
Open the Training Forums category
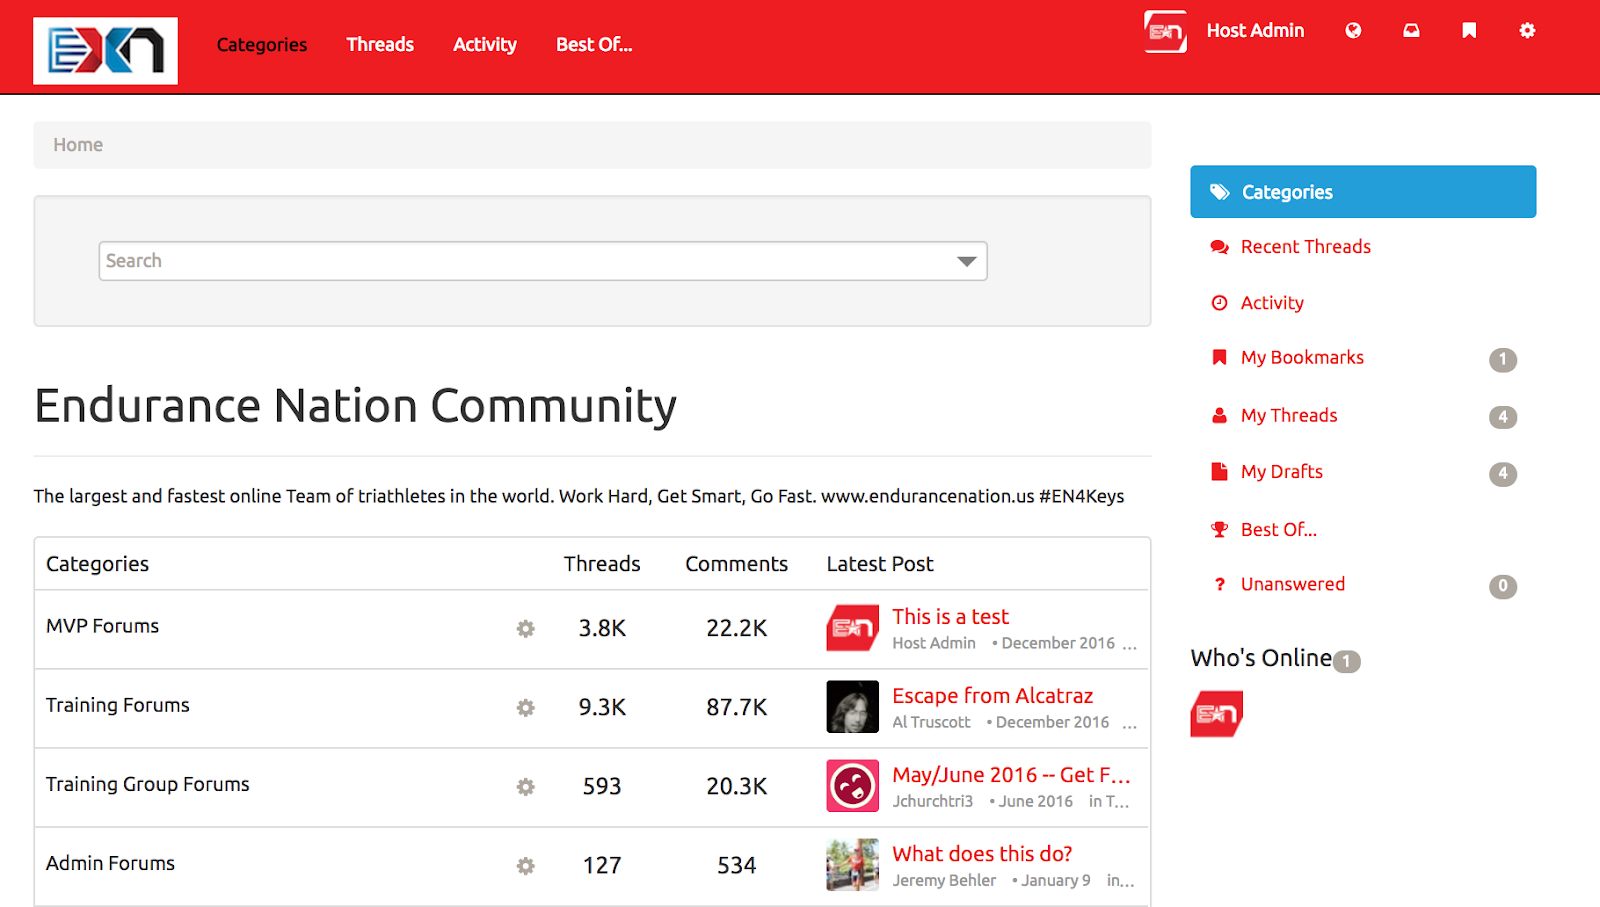click(x=117, y=705)
